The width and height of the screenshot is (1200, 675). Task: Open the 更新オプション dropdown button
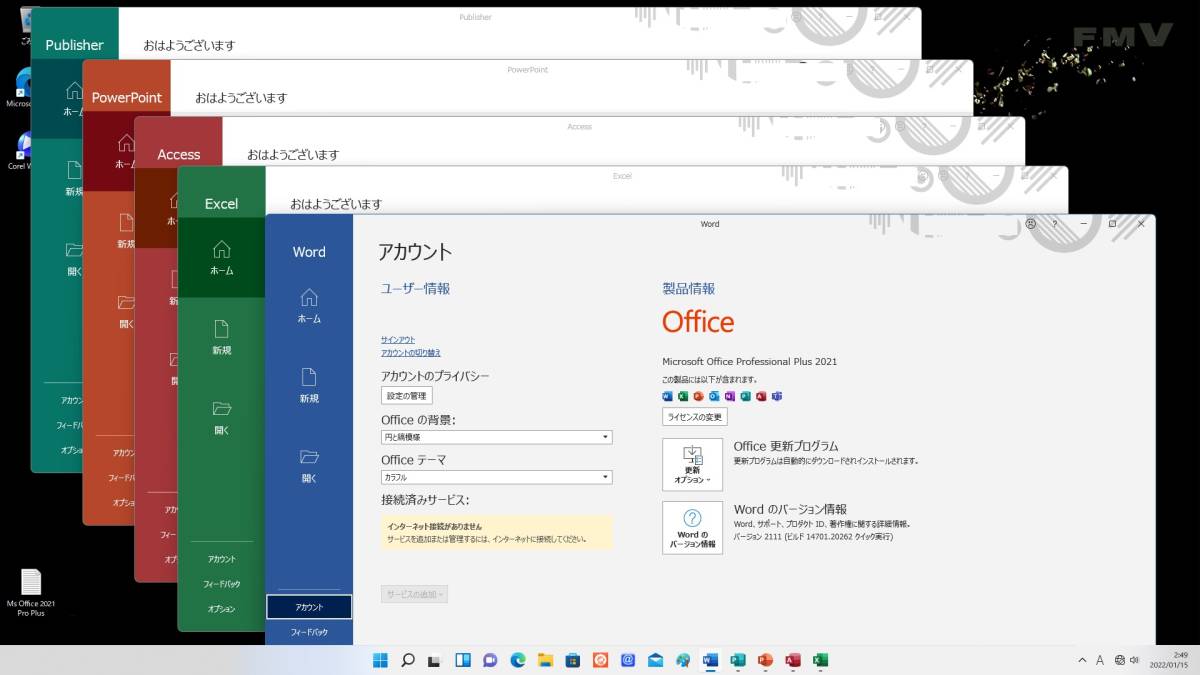pyautogui.click(x=692, y=464)
